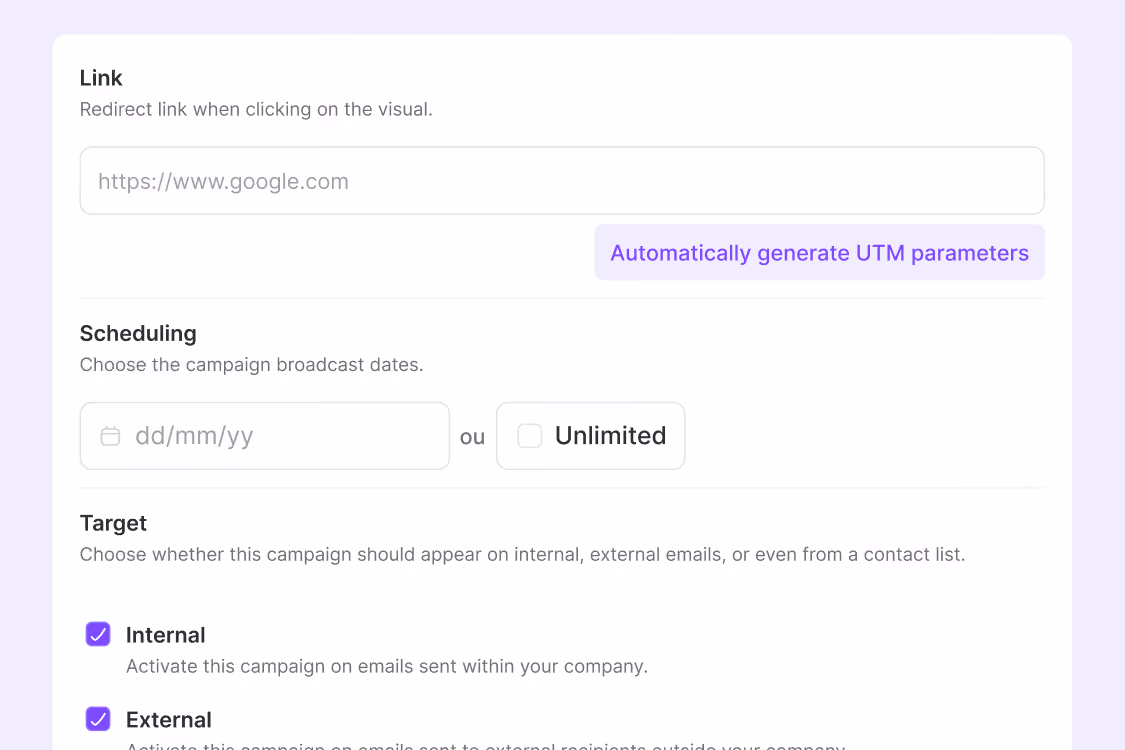
Task: Uncheck the External target checkbox
Action: (98, 719)
